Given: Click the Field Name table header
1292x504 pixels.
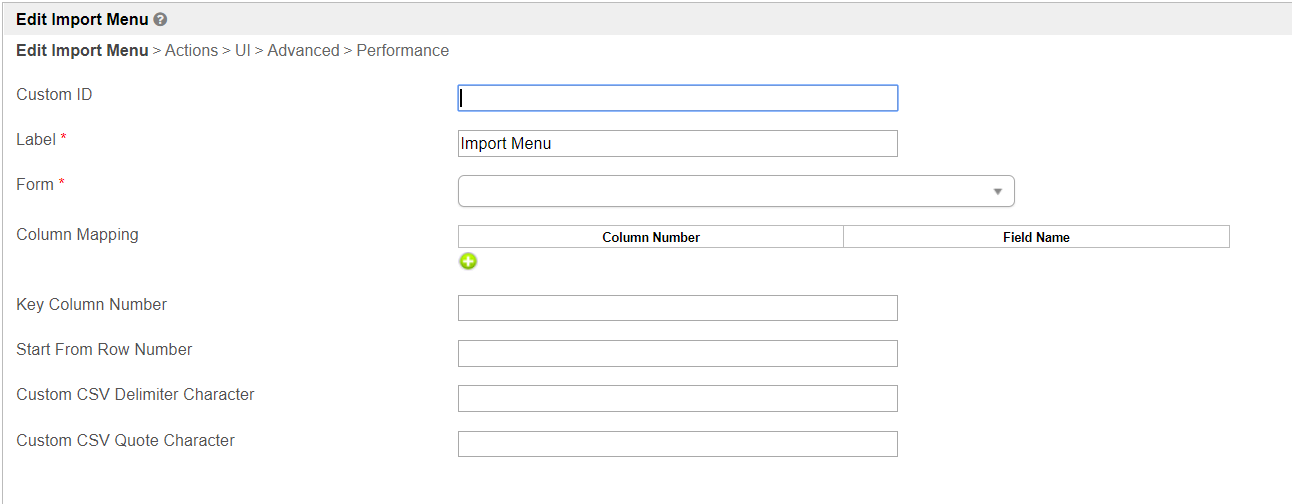Looking at the screenshot, I should 1036,237.
